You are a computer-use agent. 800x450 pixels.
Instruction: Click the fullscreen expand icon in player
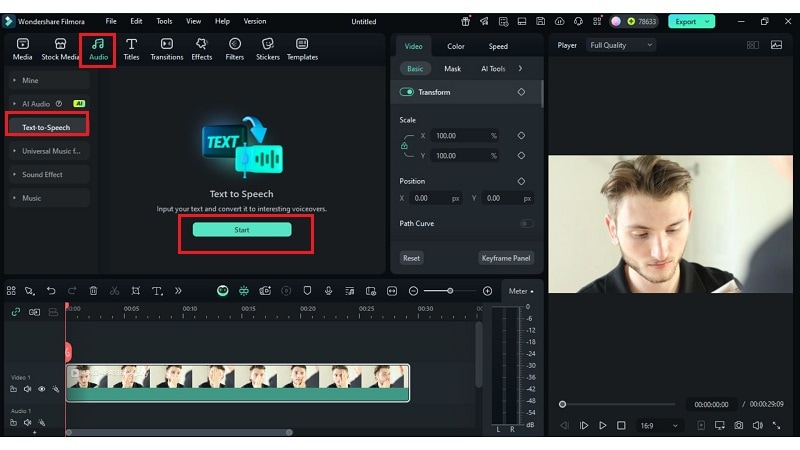[777, 425]
